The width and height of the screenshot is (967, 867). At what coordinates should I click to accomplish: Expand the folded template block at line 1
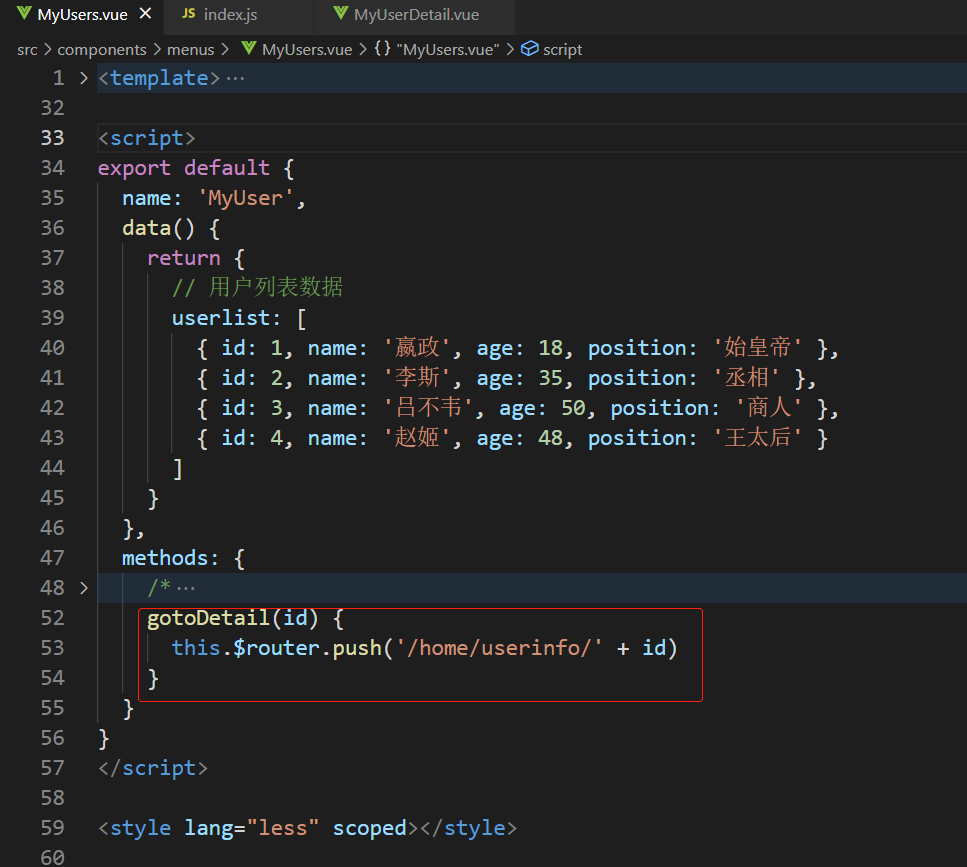click(84, 78)
